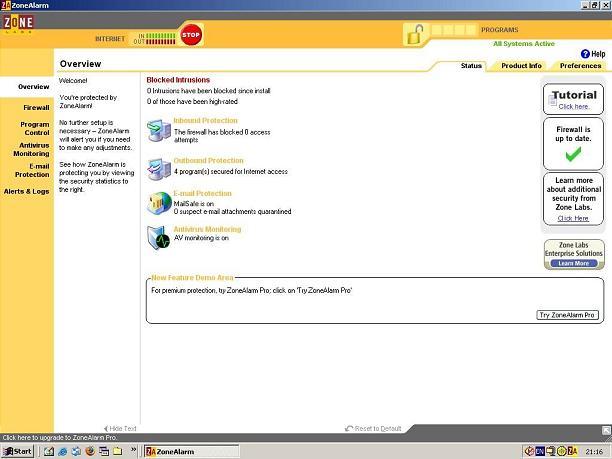Open Help via the question mark icon
Screen dimensions: 612x459
[x=585, y=54]
